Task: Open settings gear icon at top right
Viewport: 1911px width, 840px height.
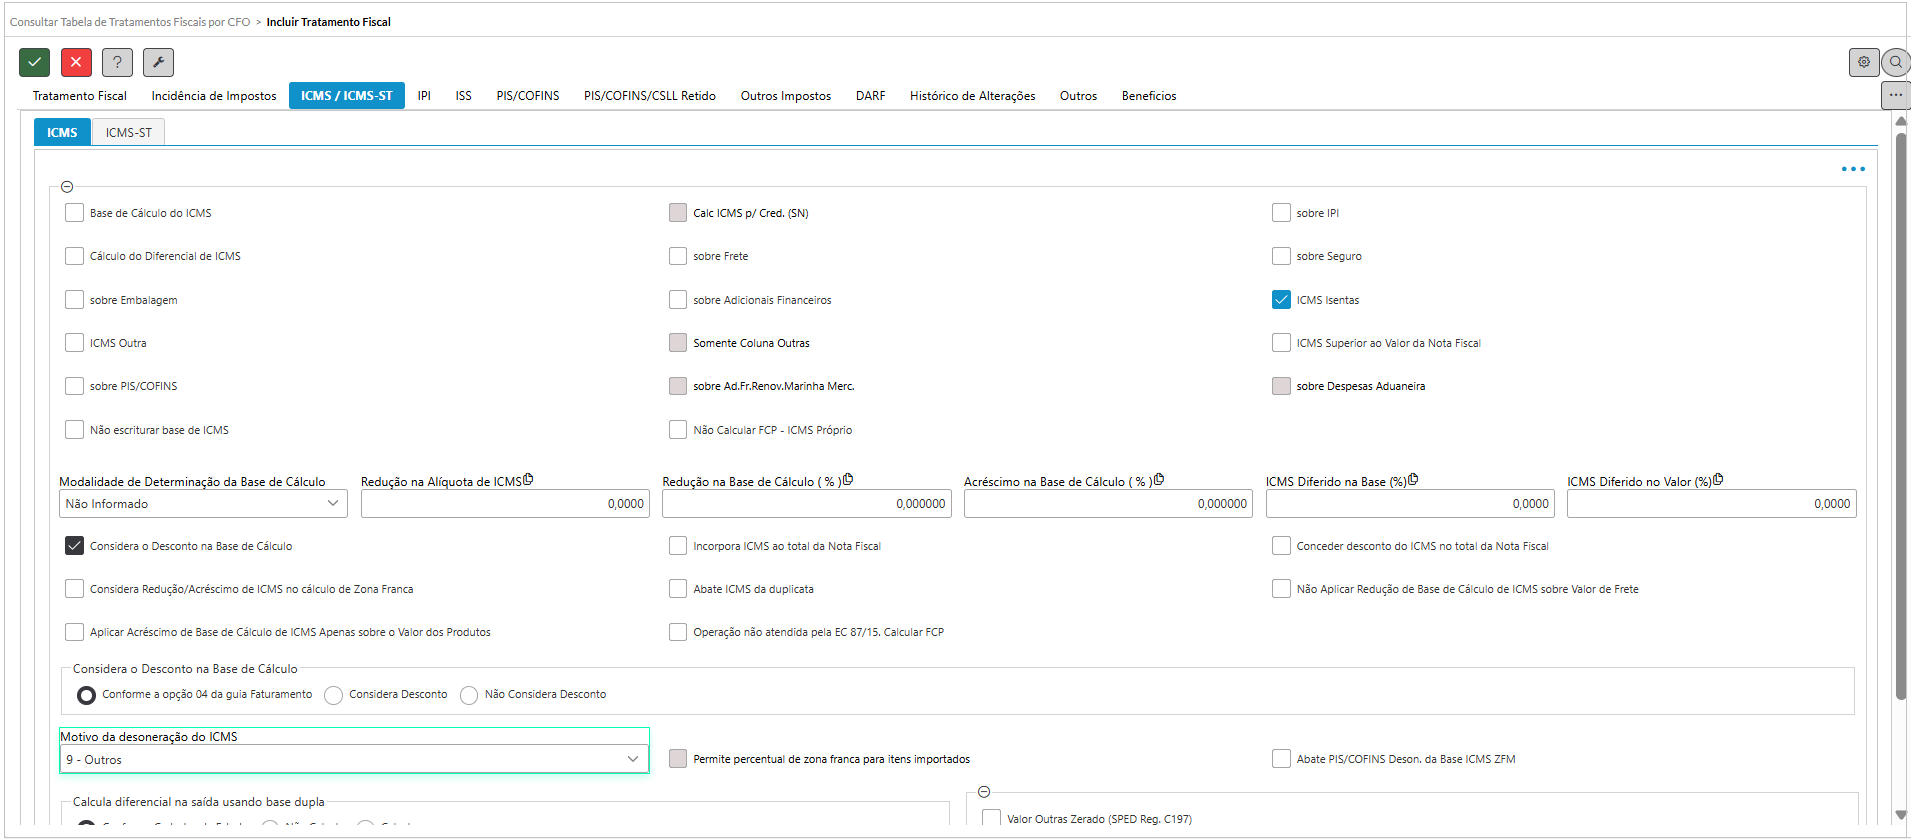Action: click(1863, 62)
